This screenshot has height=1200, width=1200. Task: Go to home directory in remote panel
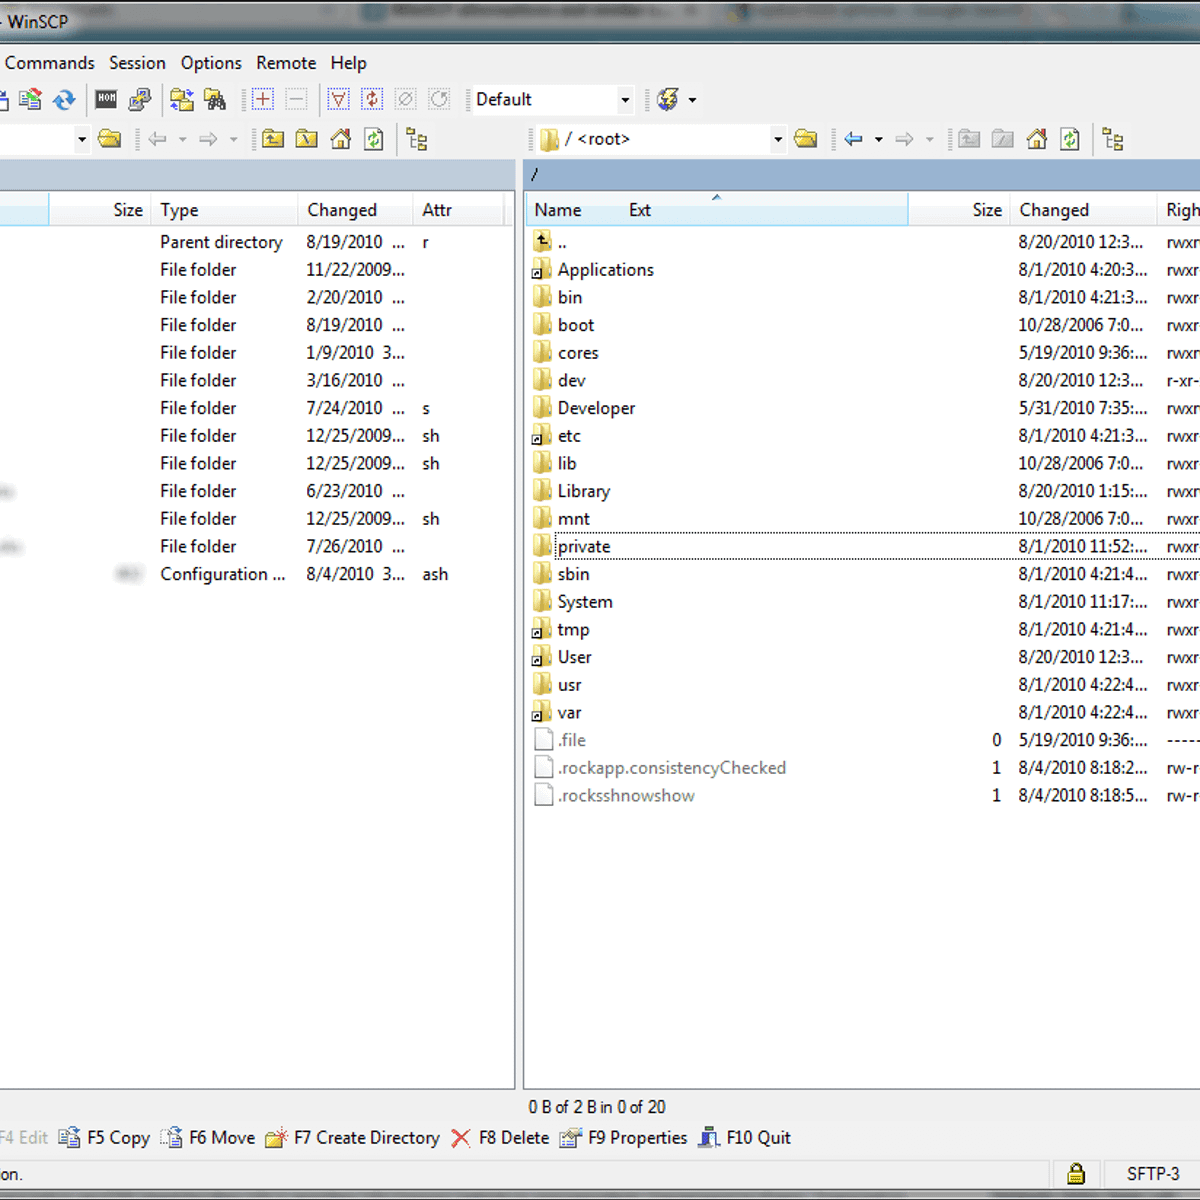point(1037,139)
